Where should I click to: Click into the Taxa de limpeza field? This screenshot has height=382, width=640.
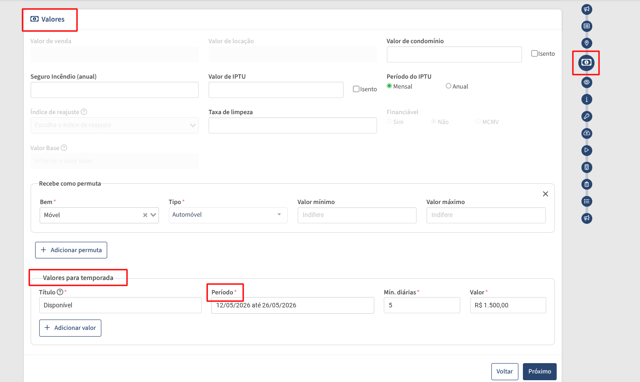pos(292,126)
